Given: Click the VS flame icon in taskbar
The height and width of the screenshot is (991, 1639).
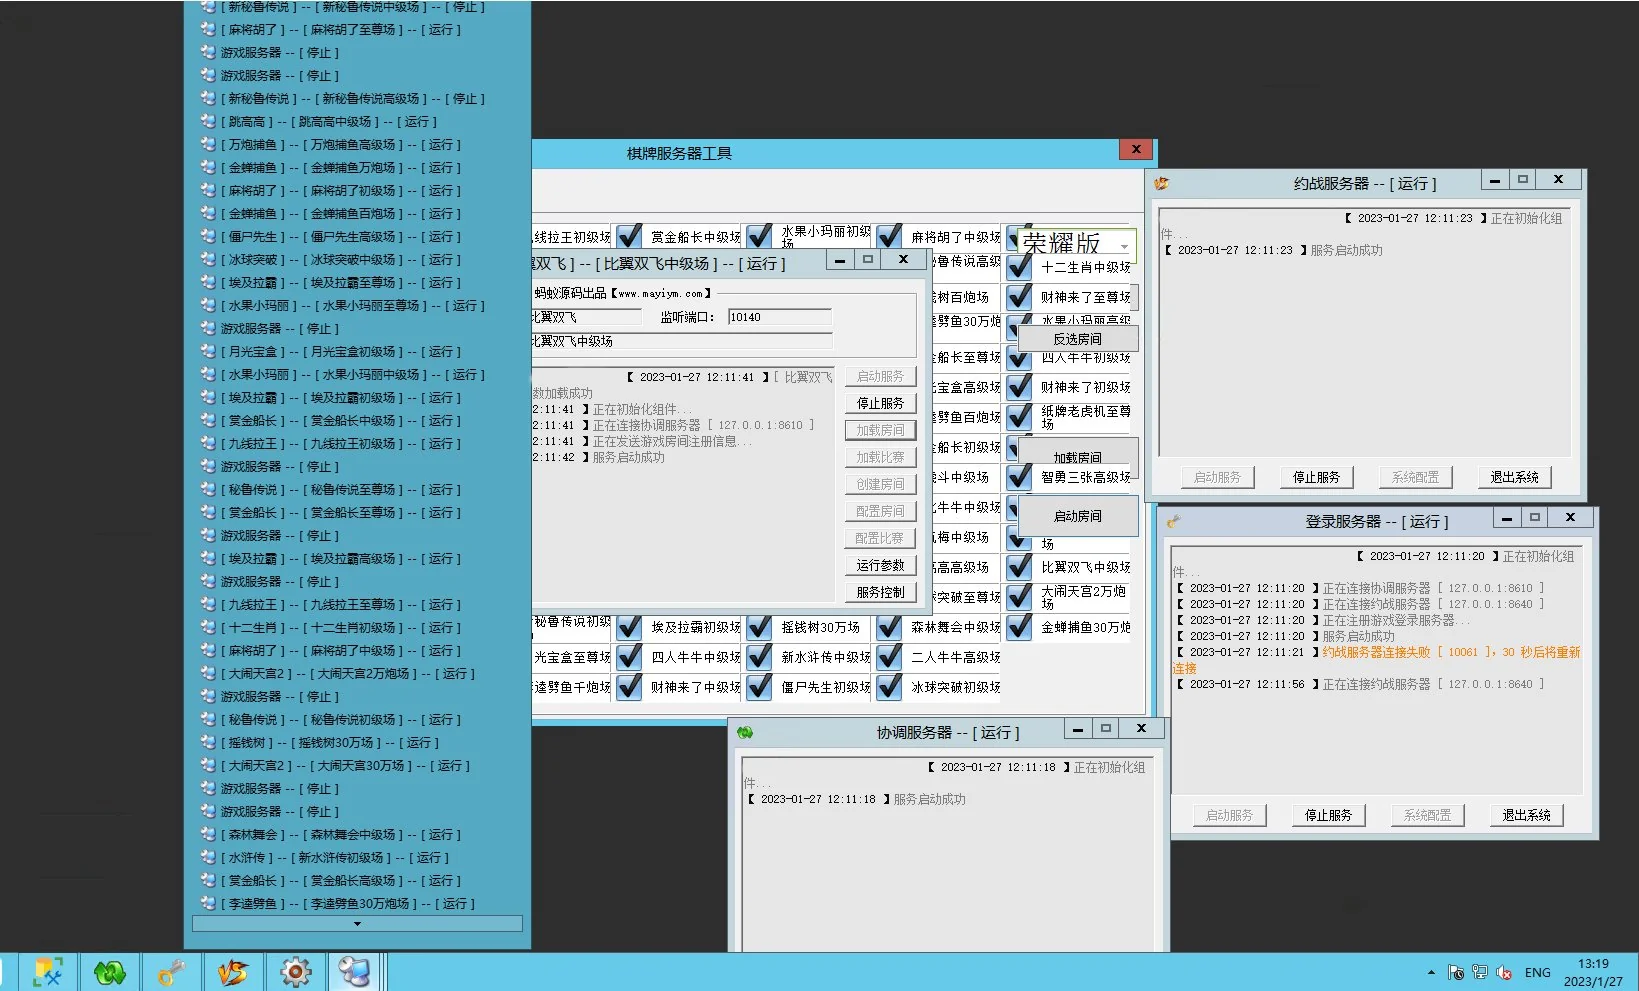Looking at the screenshot, I should pyautogui.click(x=233, y=972).
